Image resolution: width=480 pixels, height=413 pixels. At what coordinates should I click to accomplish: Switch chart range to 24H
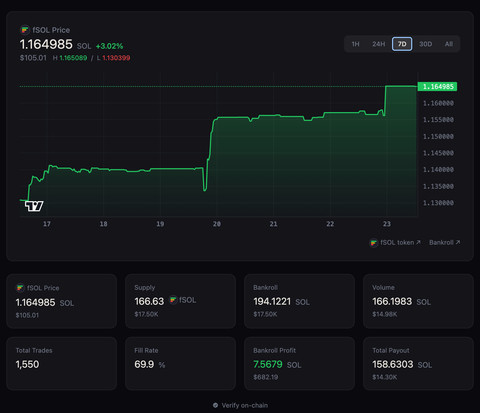click(x=379, y=44)
